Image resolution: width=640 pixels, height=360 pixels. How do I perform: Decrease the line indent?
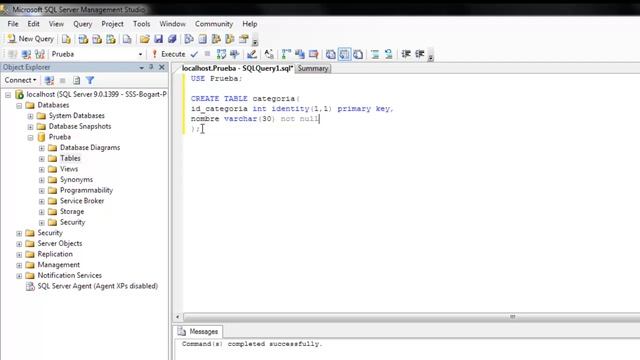click(x=406, y=54)
